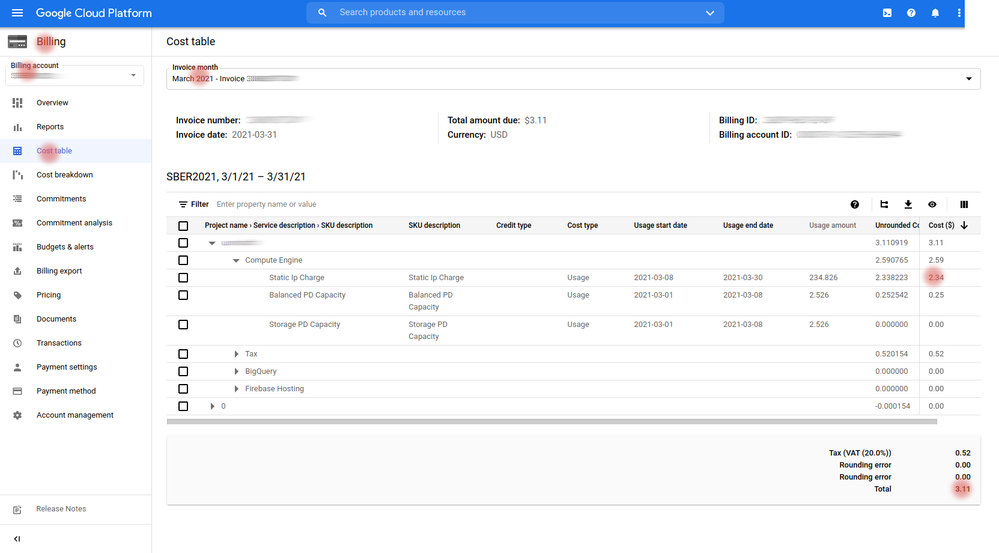Check the Firebase Hosting row checkbox
This screenshot has width=999, height=553.
pos(183,389)
